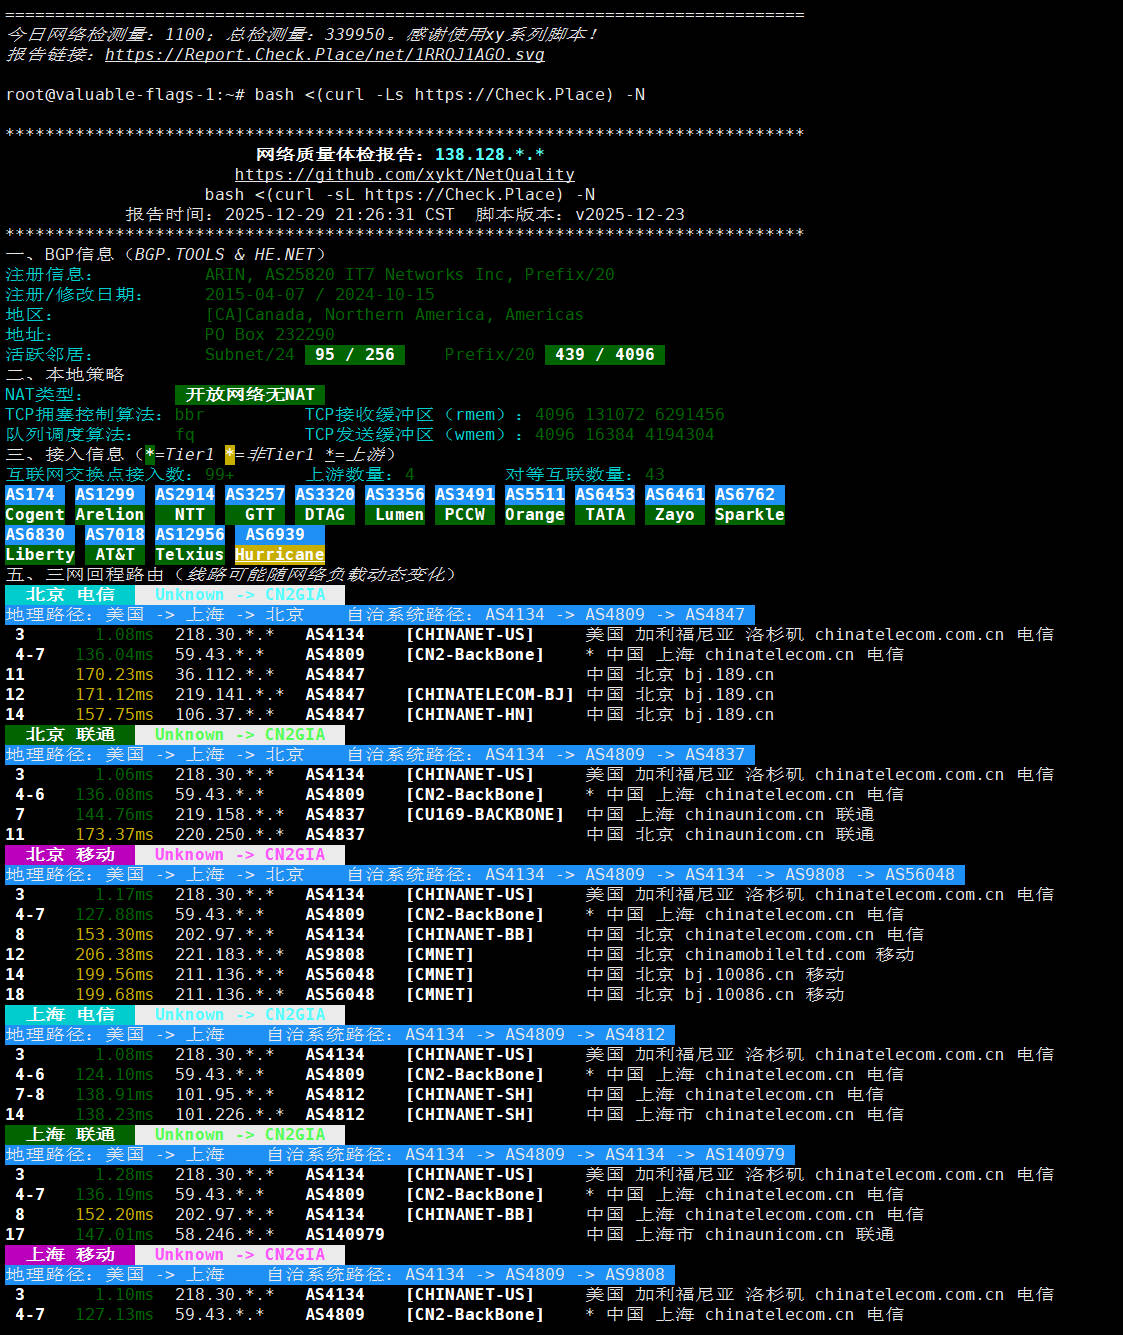Select the AS6762 Sparkle badge
Image resolution: width=1123 pixels, height=1335 pixels.
coord(749,505)
